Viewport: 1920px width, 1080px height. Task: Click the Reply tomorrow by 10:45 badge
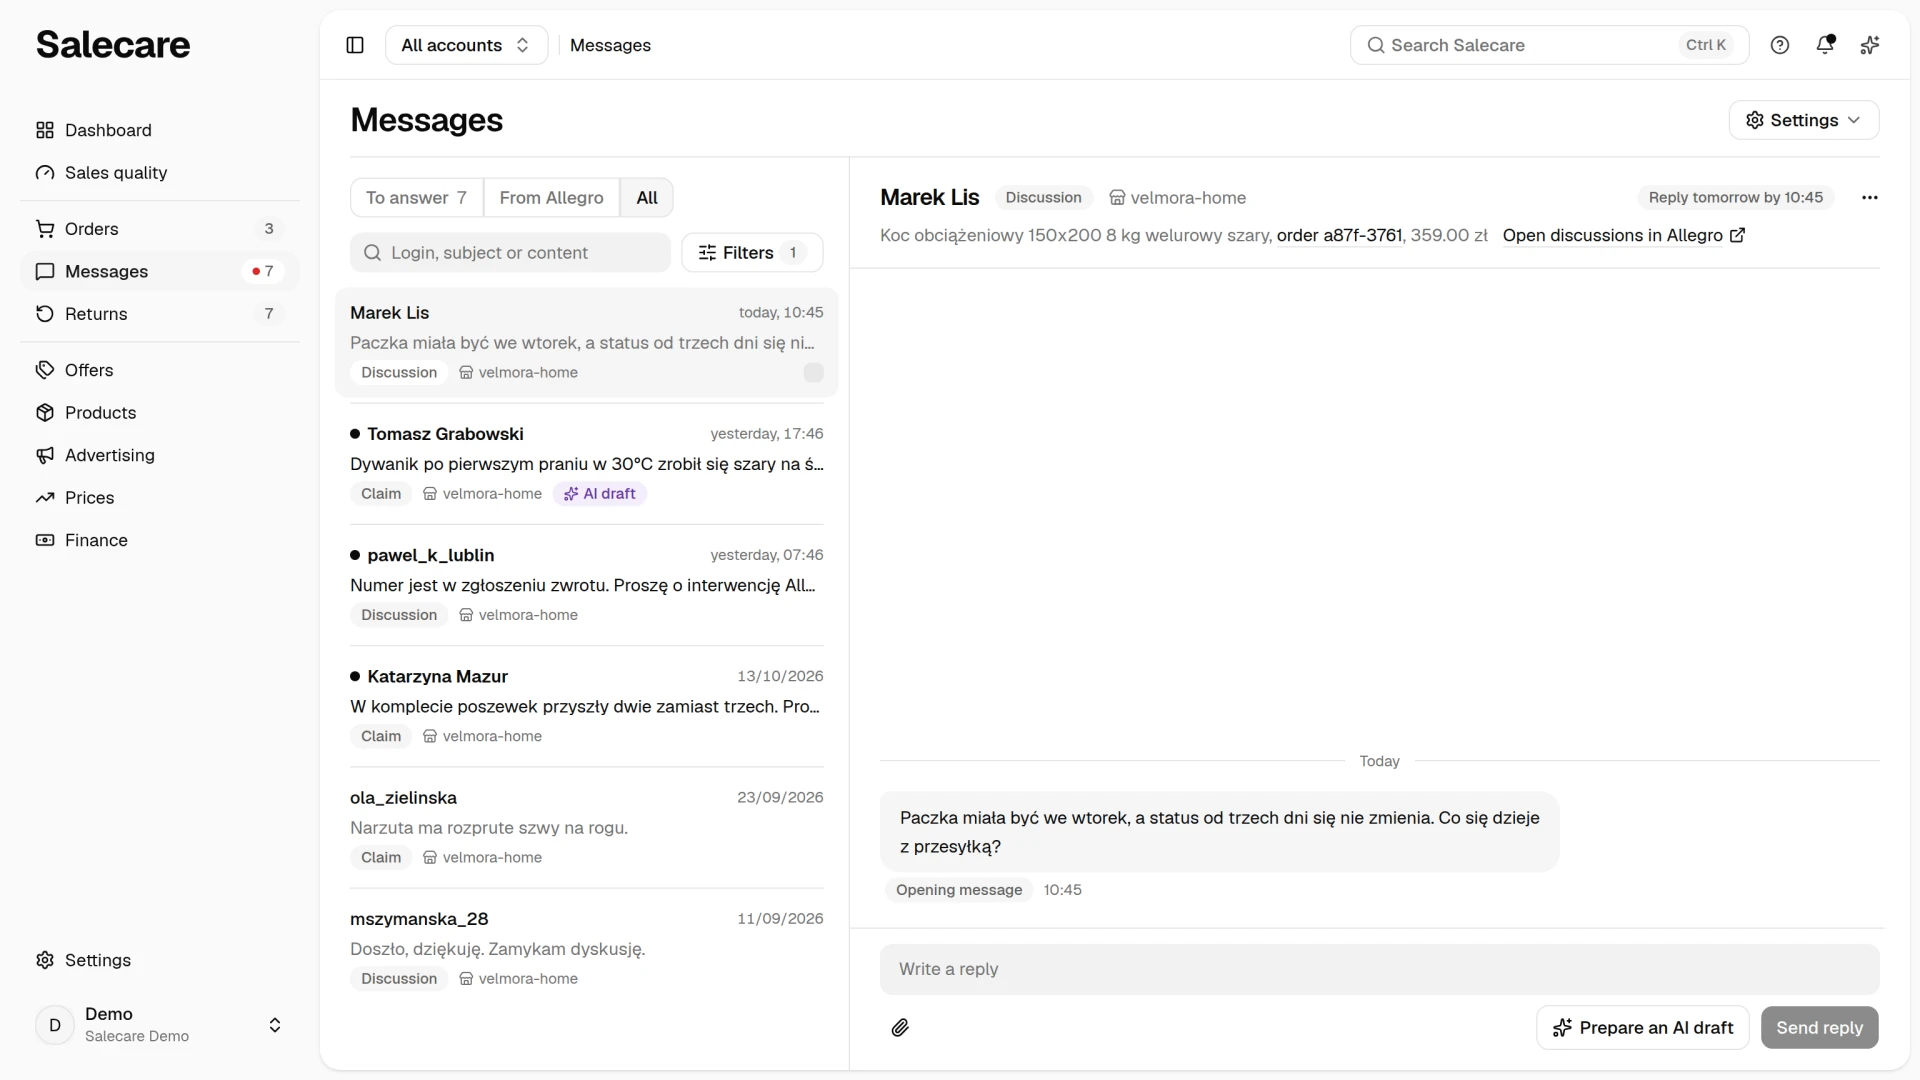1736,198
